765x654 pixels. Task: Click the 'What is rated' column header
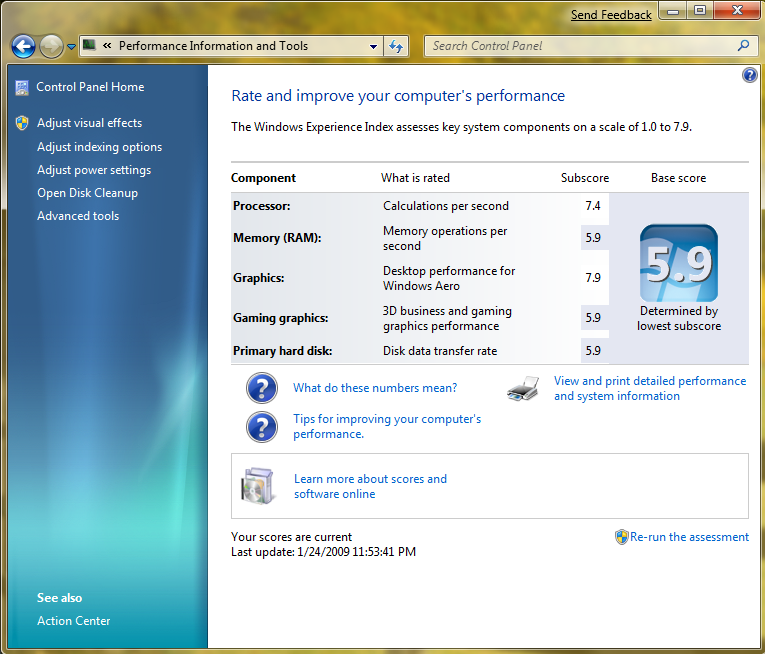[x=415, y=178]
